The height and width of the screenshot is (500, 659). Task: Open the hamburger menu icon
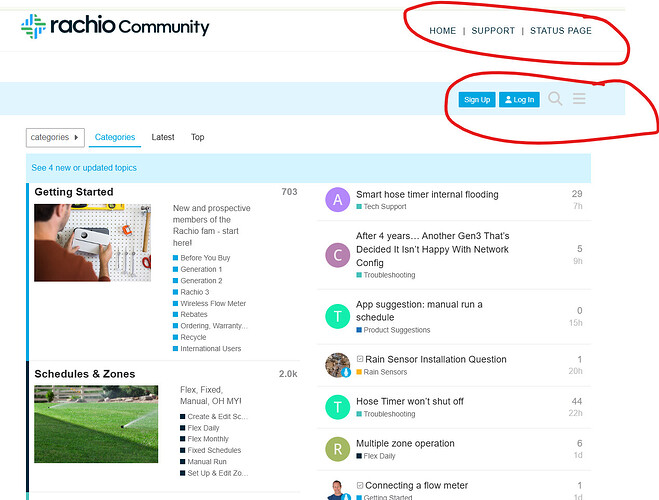(579, 99)
